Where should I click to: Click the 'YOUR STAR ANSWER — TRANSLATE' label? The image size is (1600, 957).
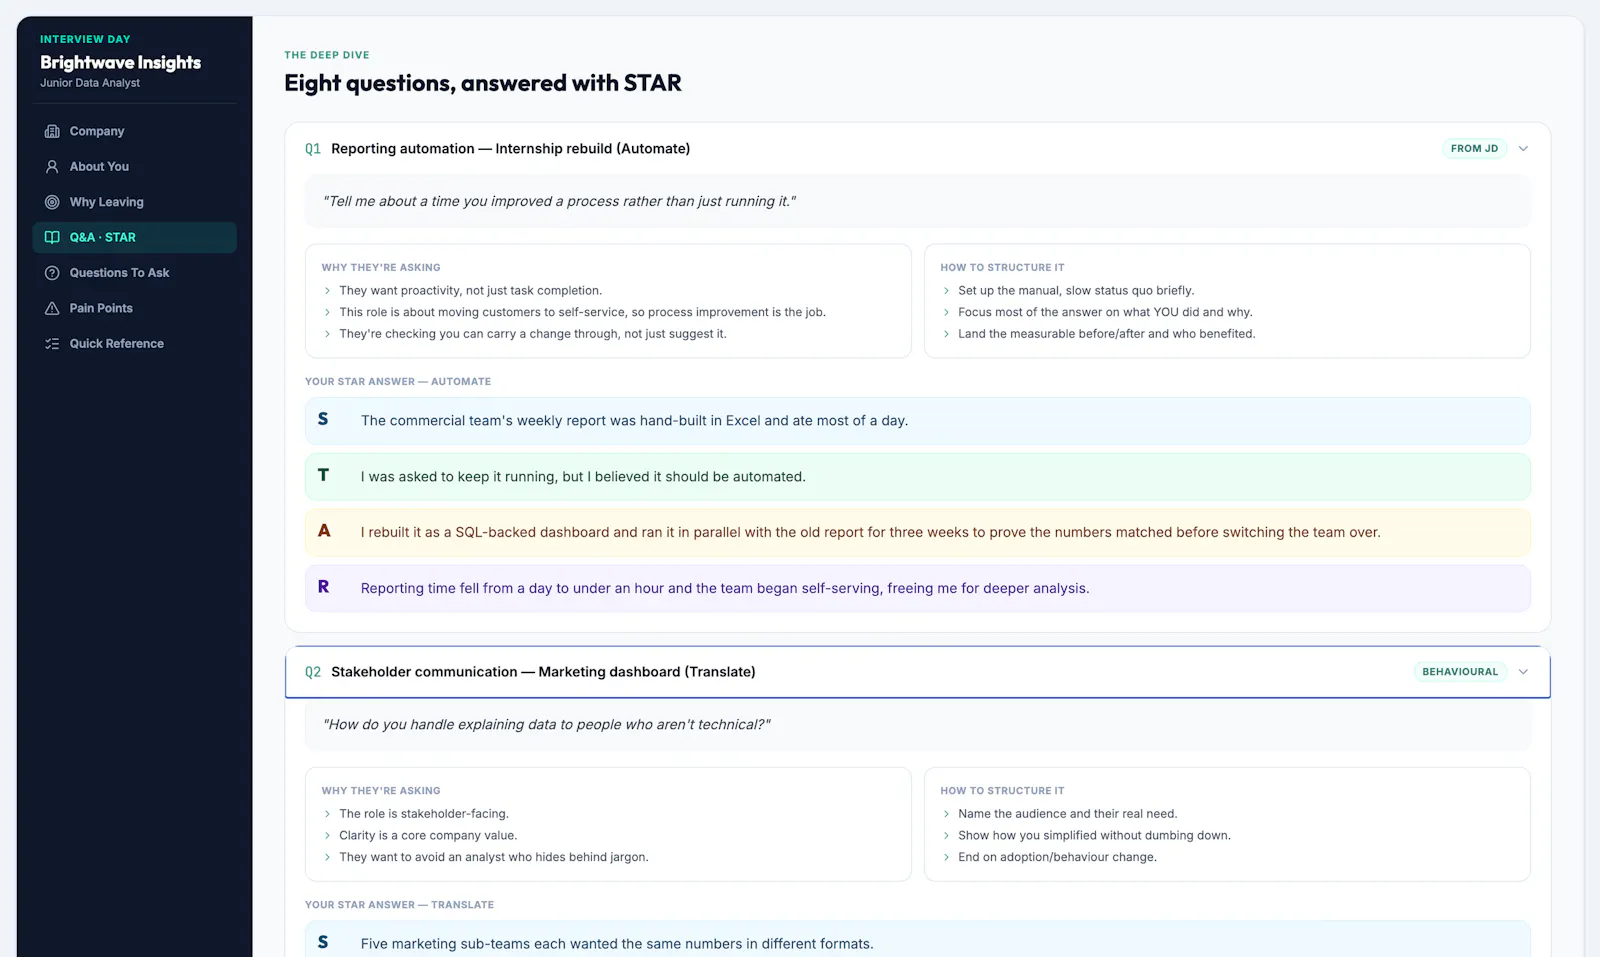(x=399, y=905)
